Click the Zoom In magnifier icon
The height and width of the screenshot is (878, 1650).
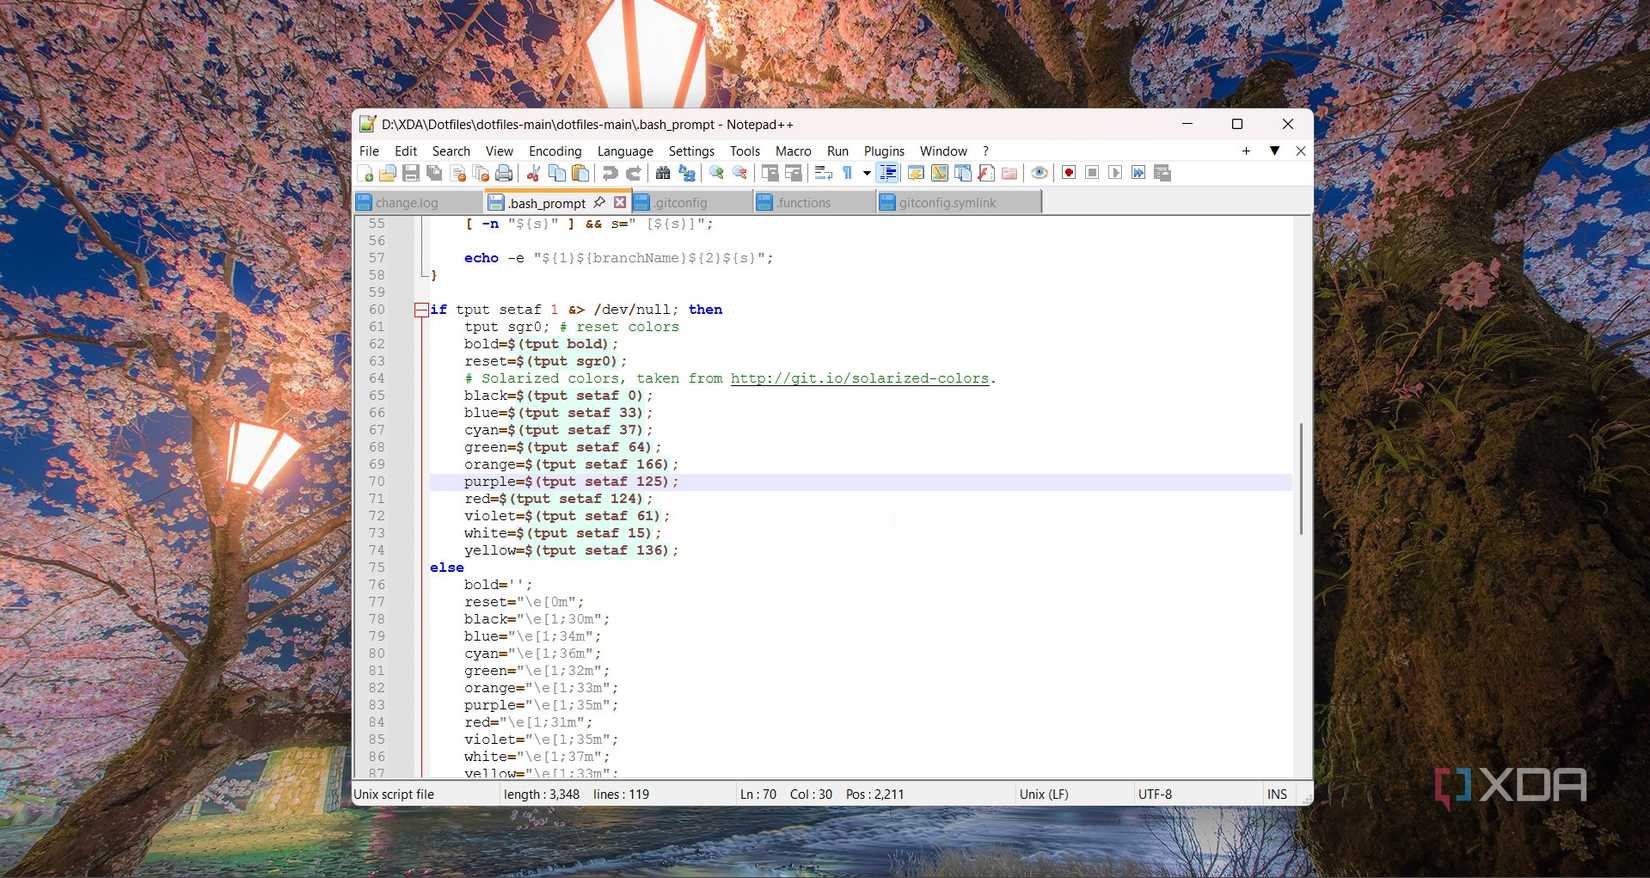(716, 173)
